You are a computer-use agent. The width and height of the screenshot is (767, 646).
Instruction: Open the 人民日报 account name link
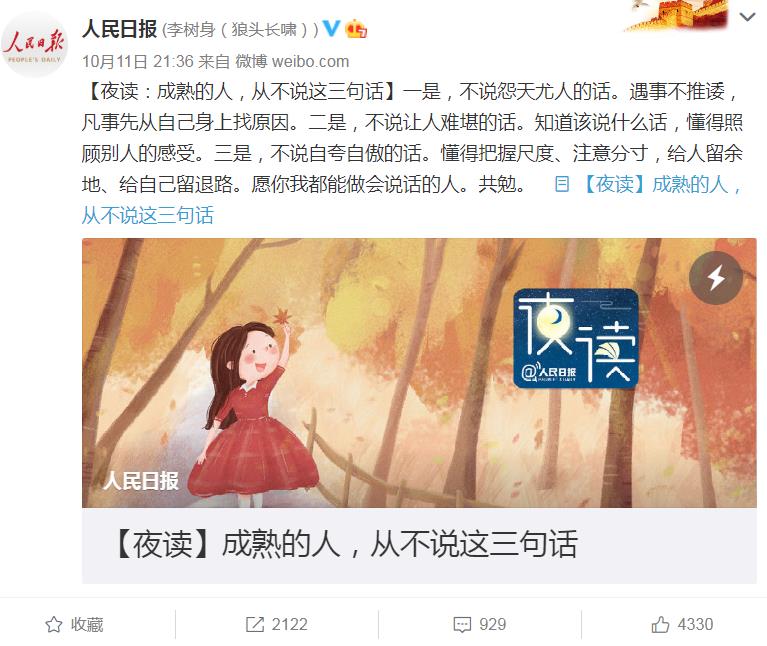119,29
